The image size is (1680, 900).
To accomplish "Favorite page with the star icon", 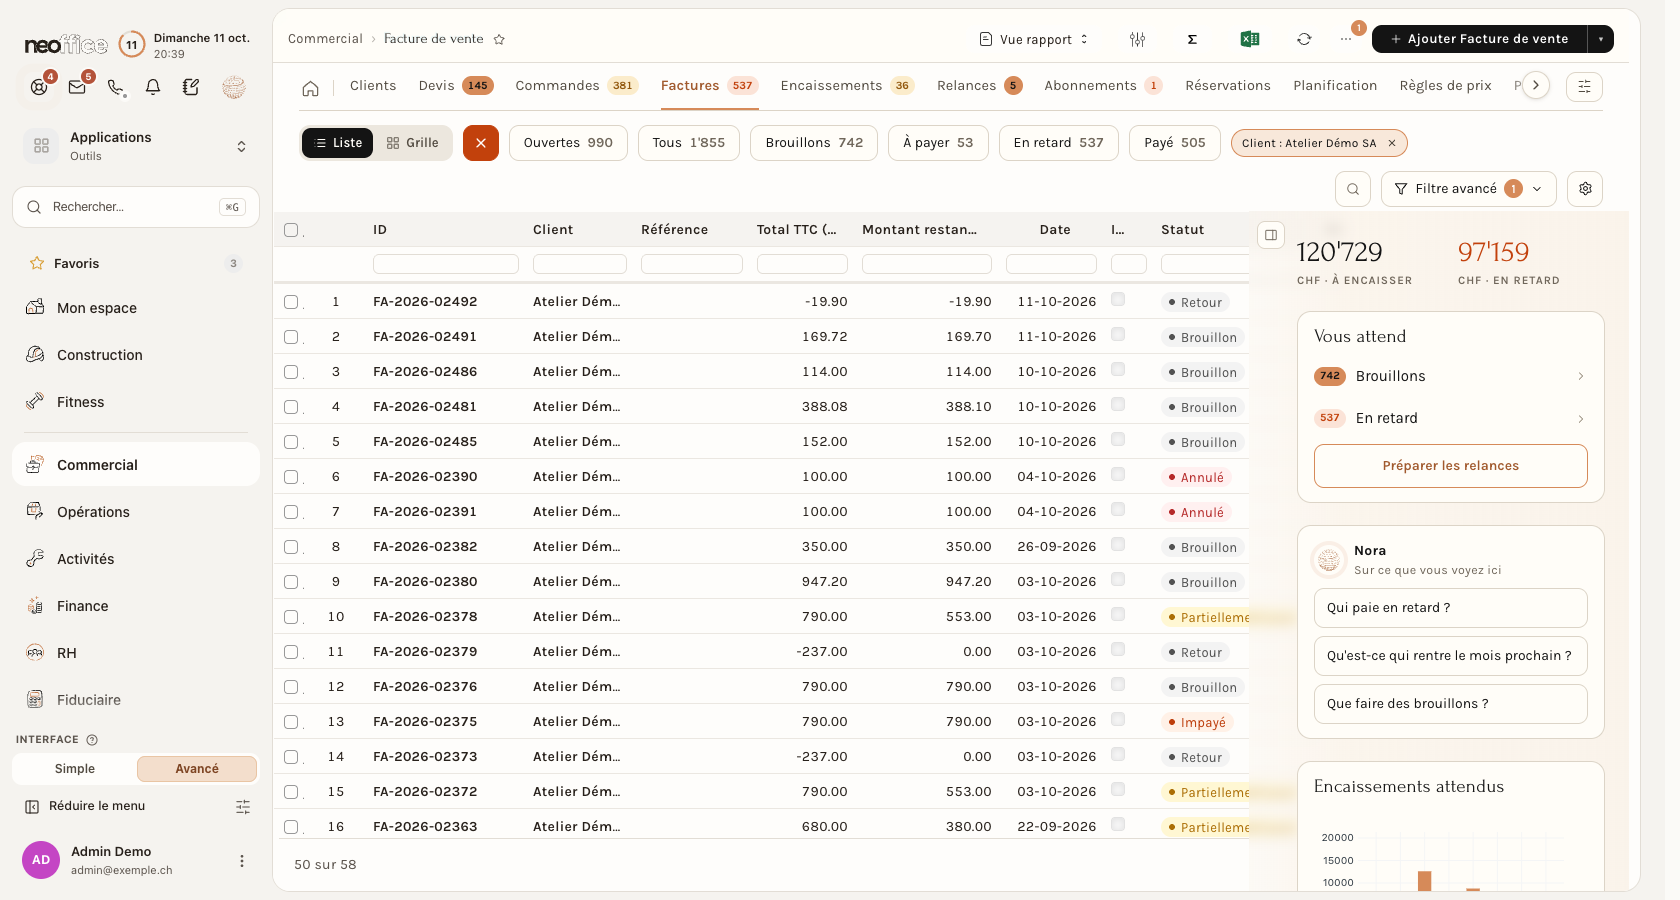I will tap(499, 39).
